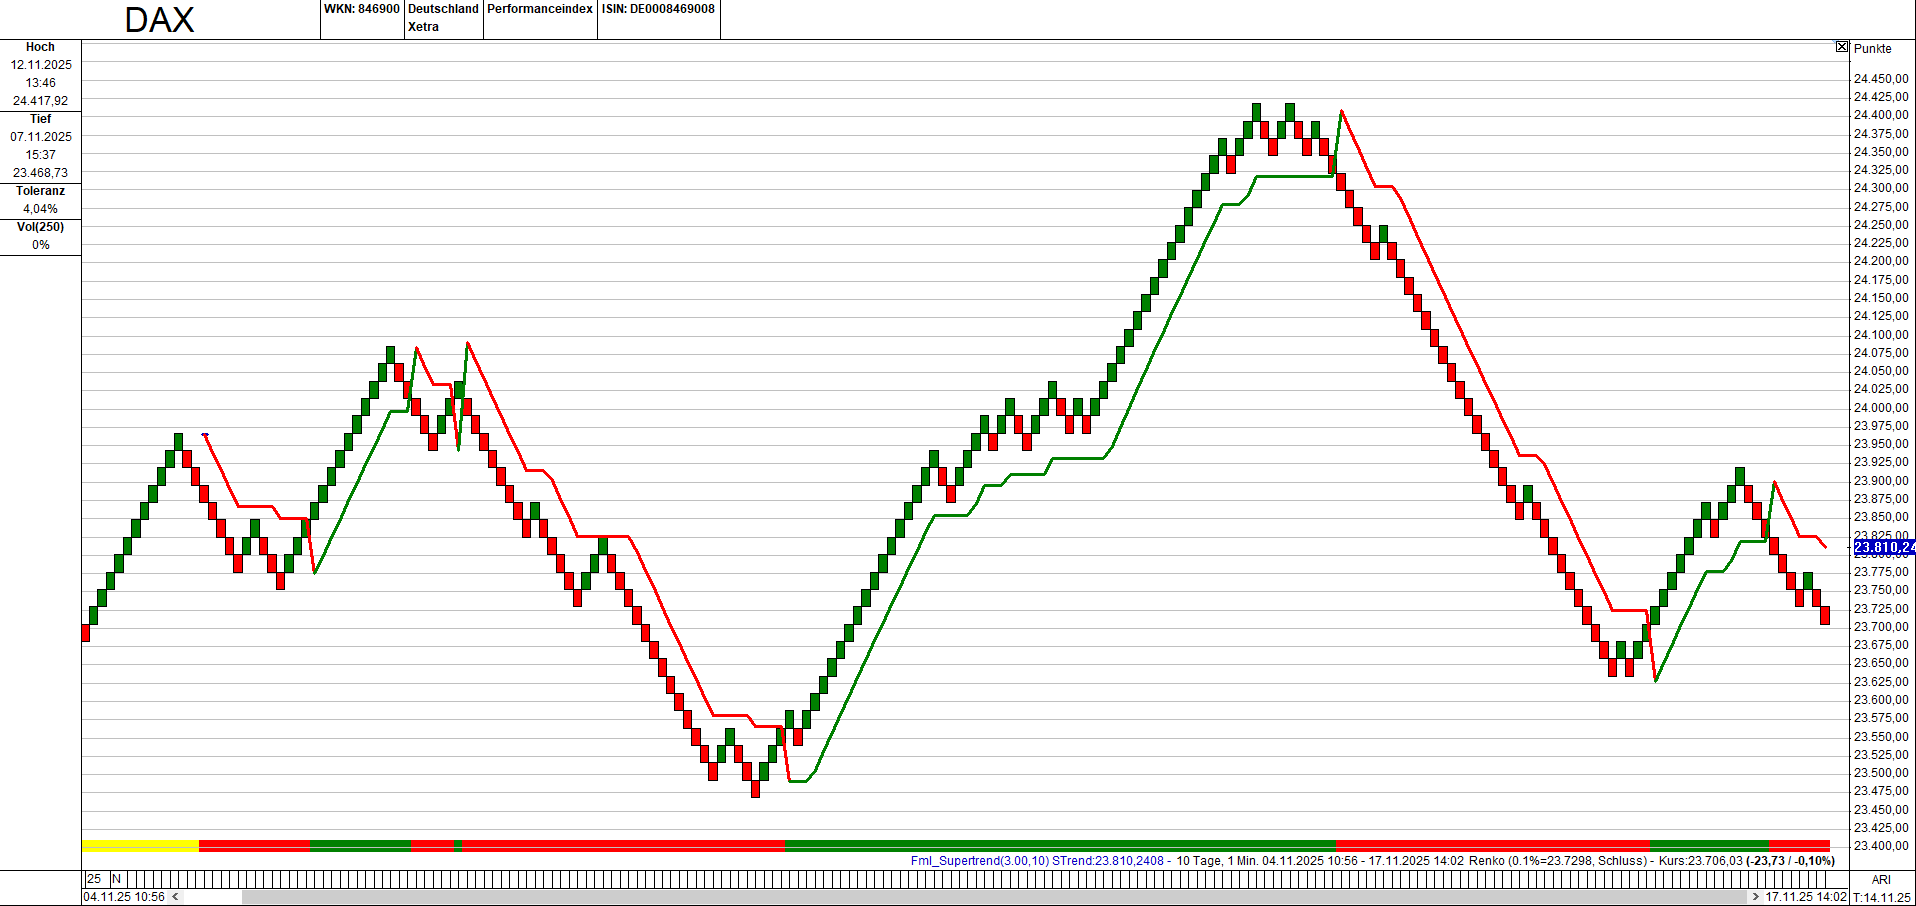Click the 25 box in the status bar

click(95, 878)
